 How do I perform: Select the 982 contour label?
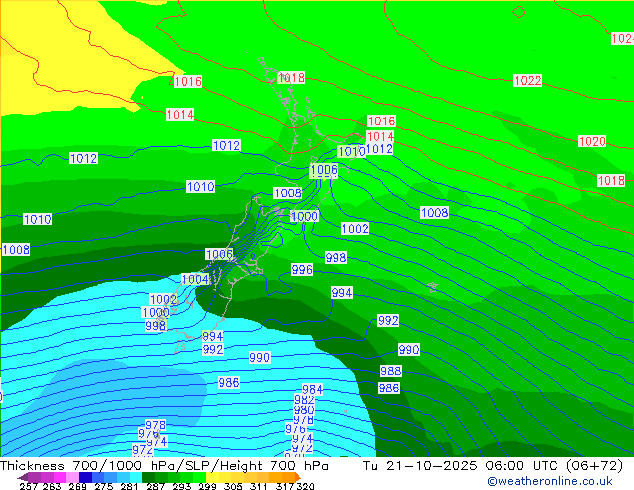304,400
